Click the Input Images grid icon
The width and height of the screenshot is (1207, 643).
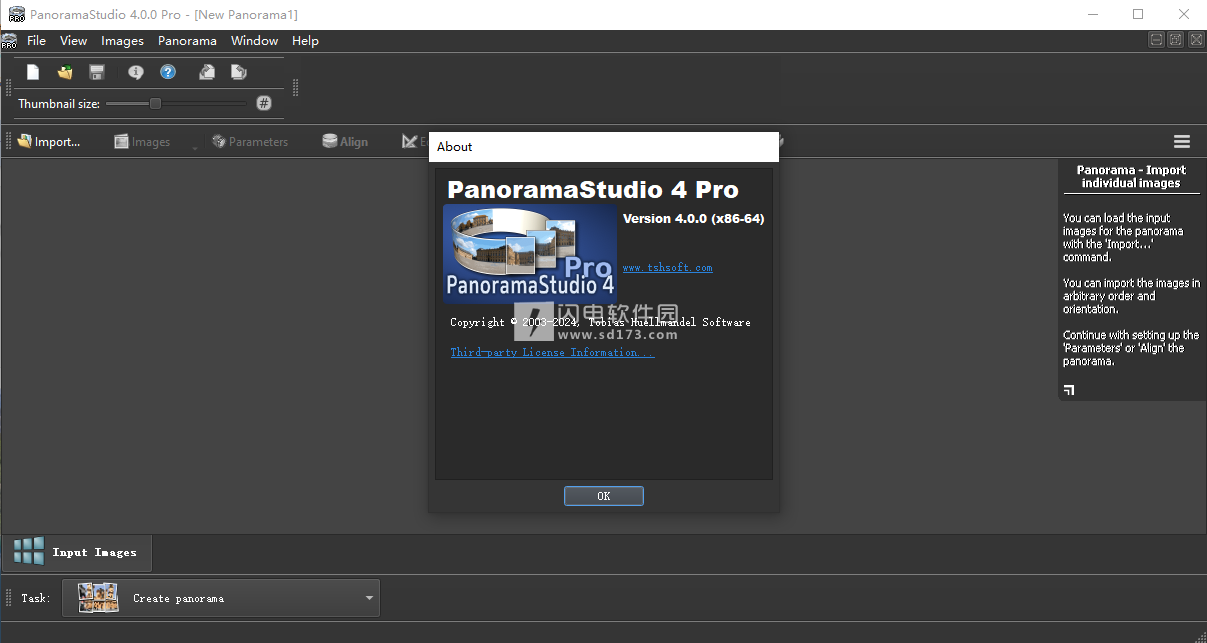29,551
